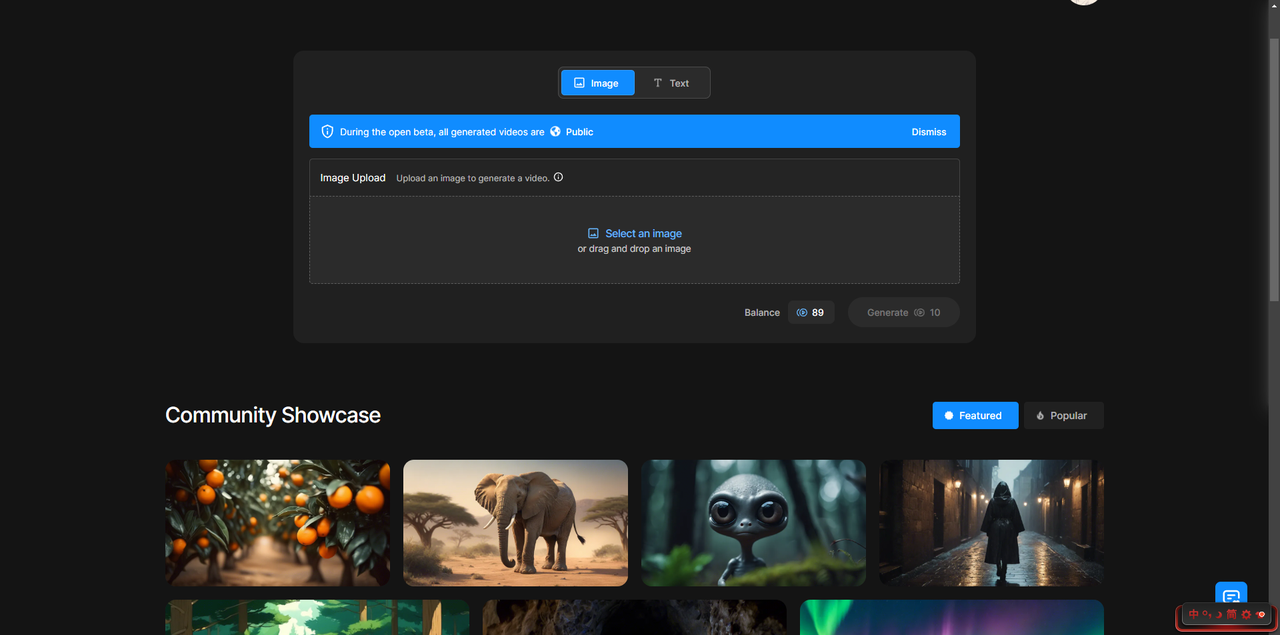Click the shield icon in the beta banner
Viewport: 1280px width, 635px height.
[327, 132]
